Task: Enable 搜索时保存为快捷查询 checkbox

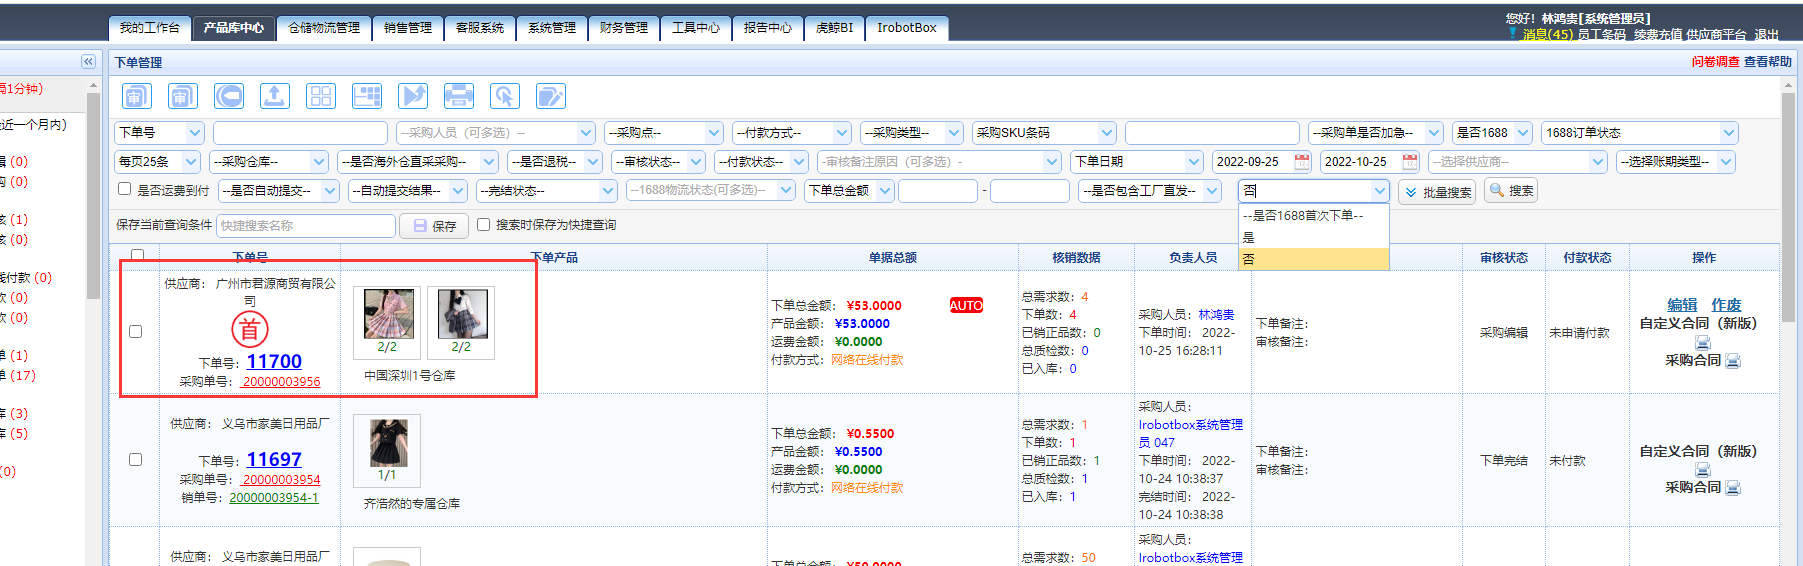Action: pos(484,225)
